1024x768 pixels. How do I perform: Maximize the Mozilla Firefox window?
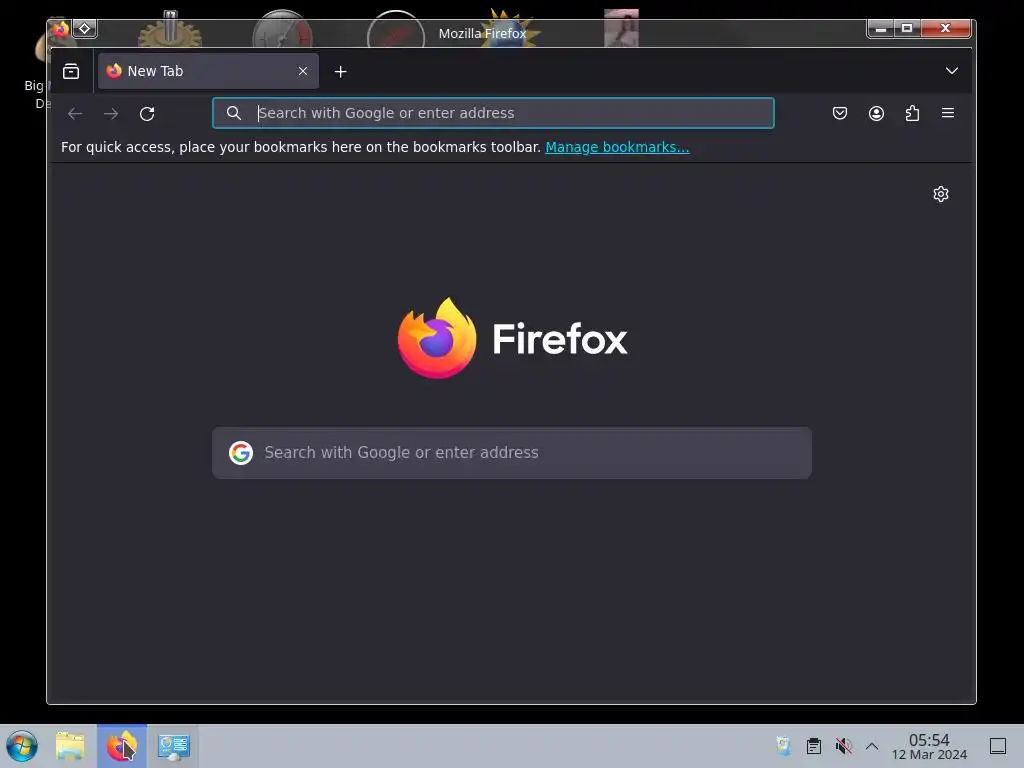[x=907, y=28]
